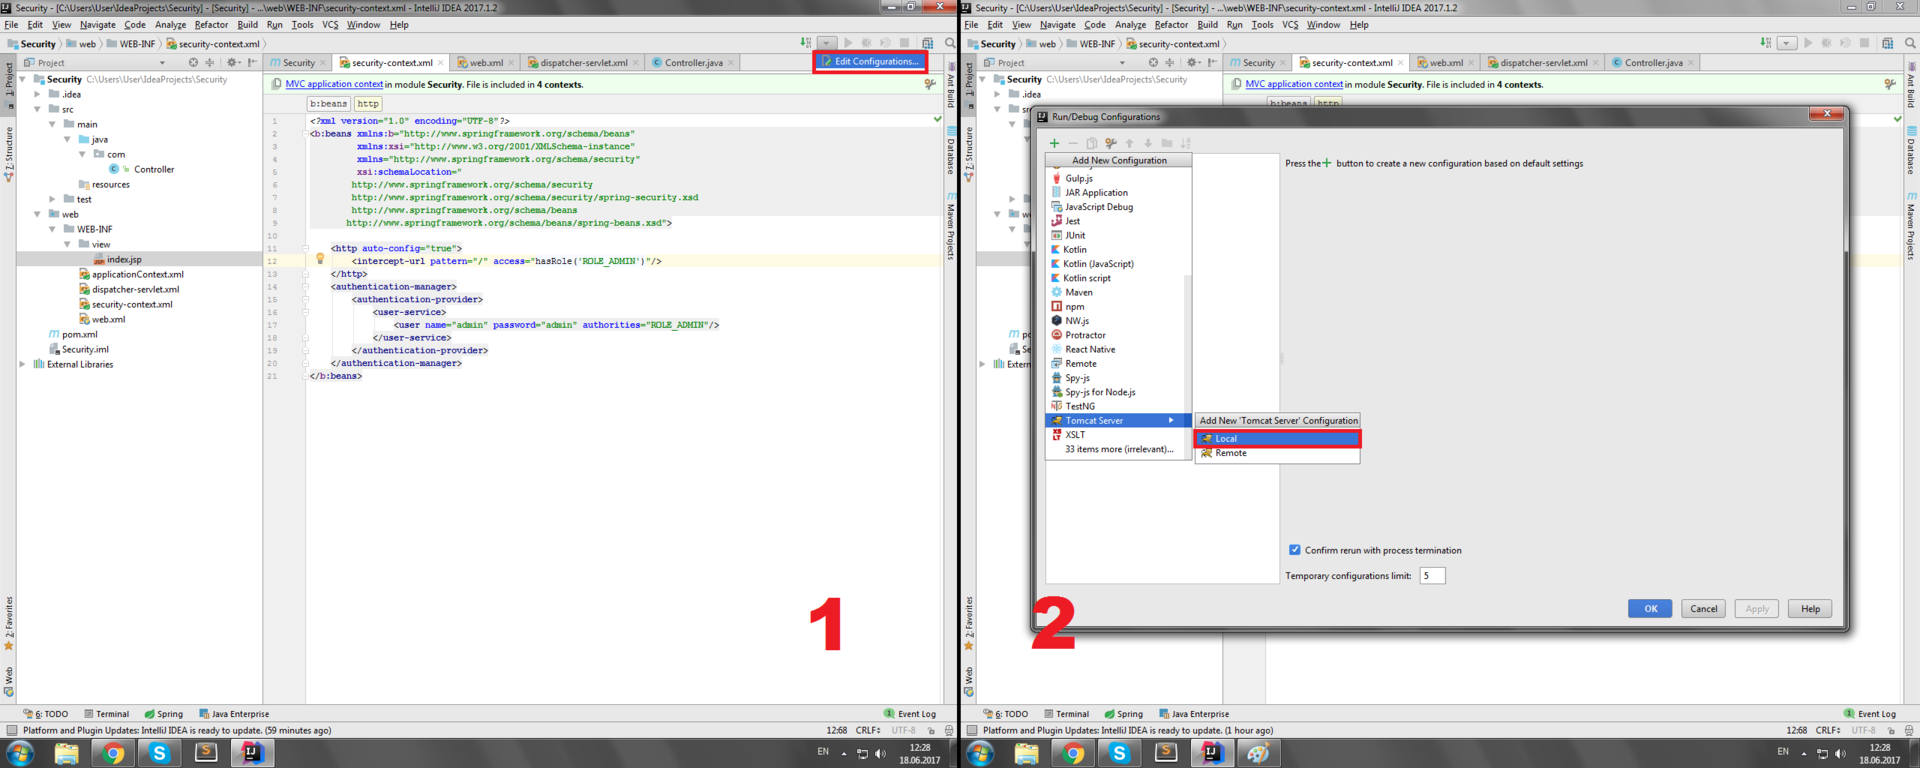Click the Project Structure icon in left window
The height and width of the screenshot is (768, 1920).
click(927, 43)
